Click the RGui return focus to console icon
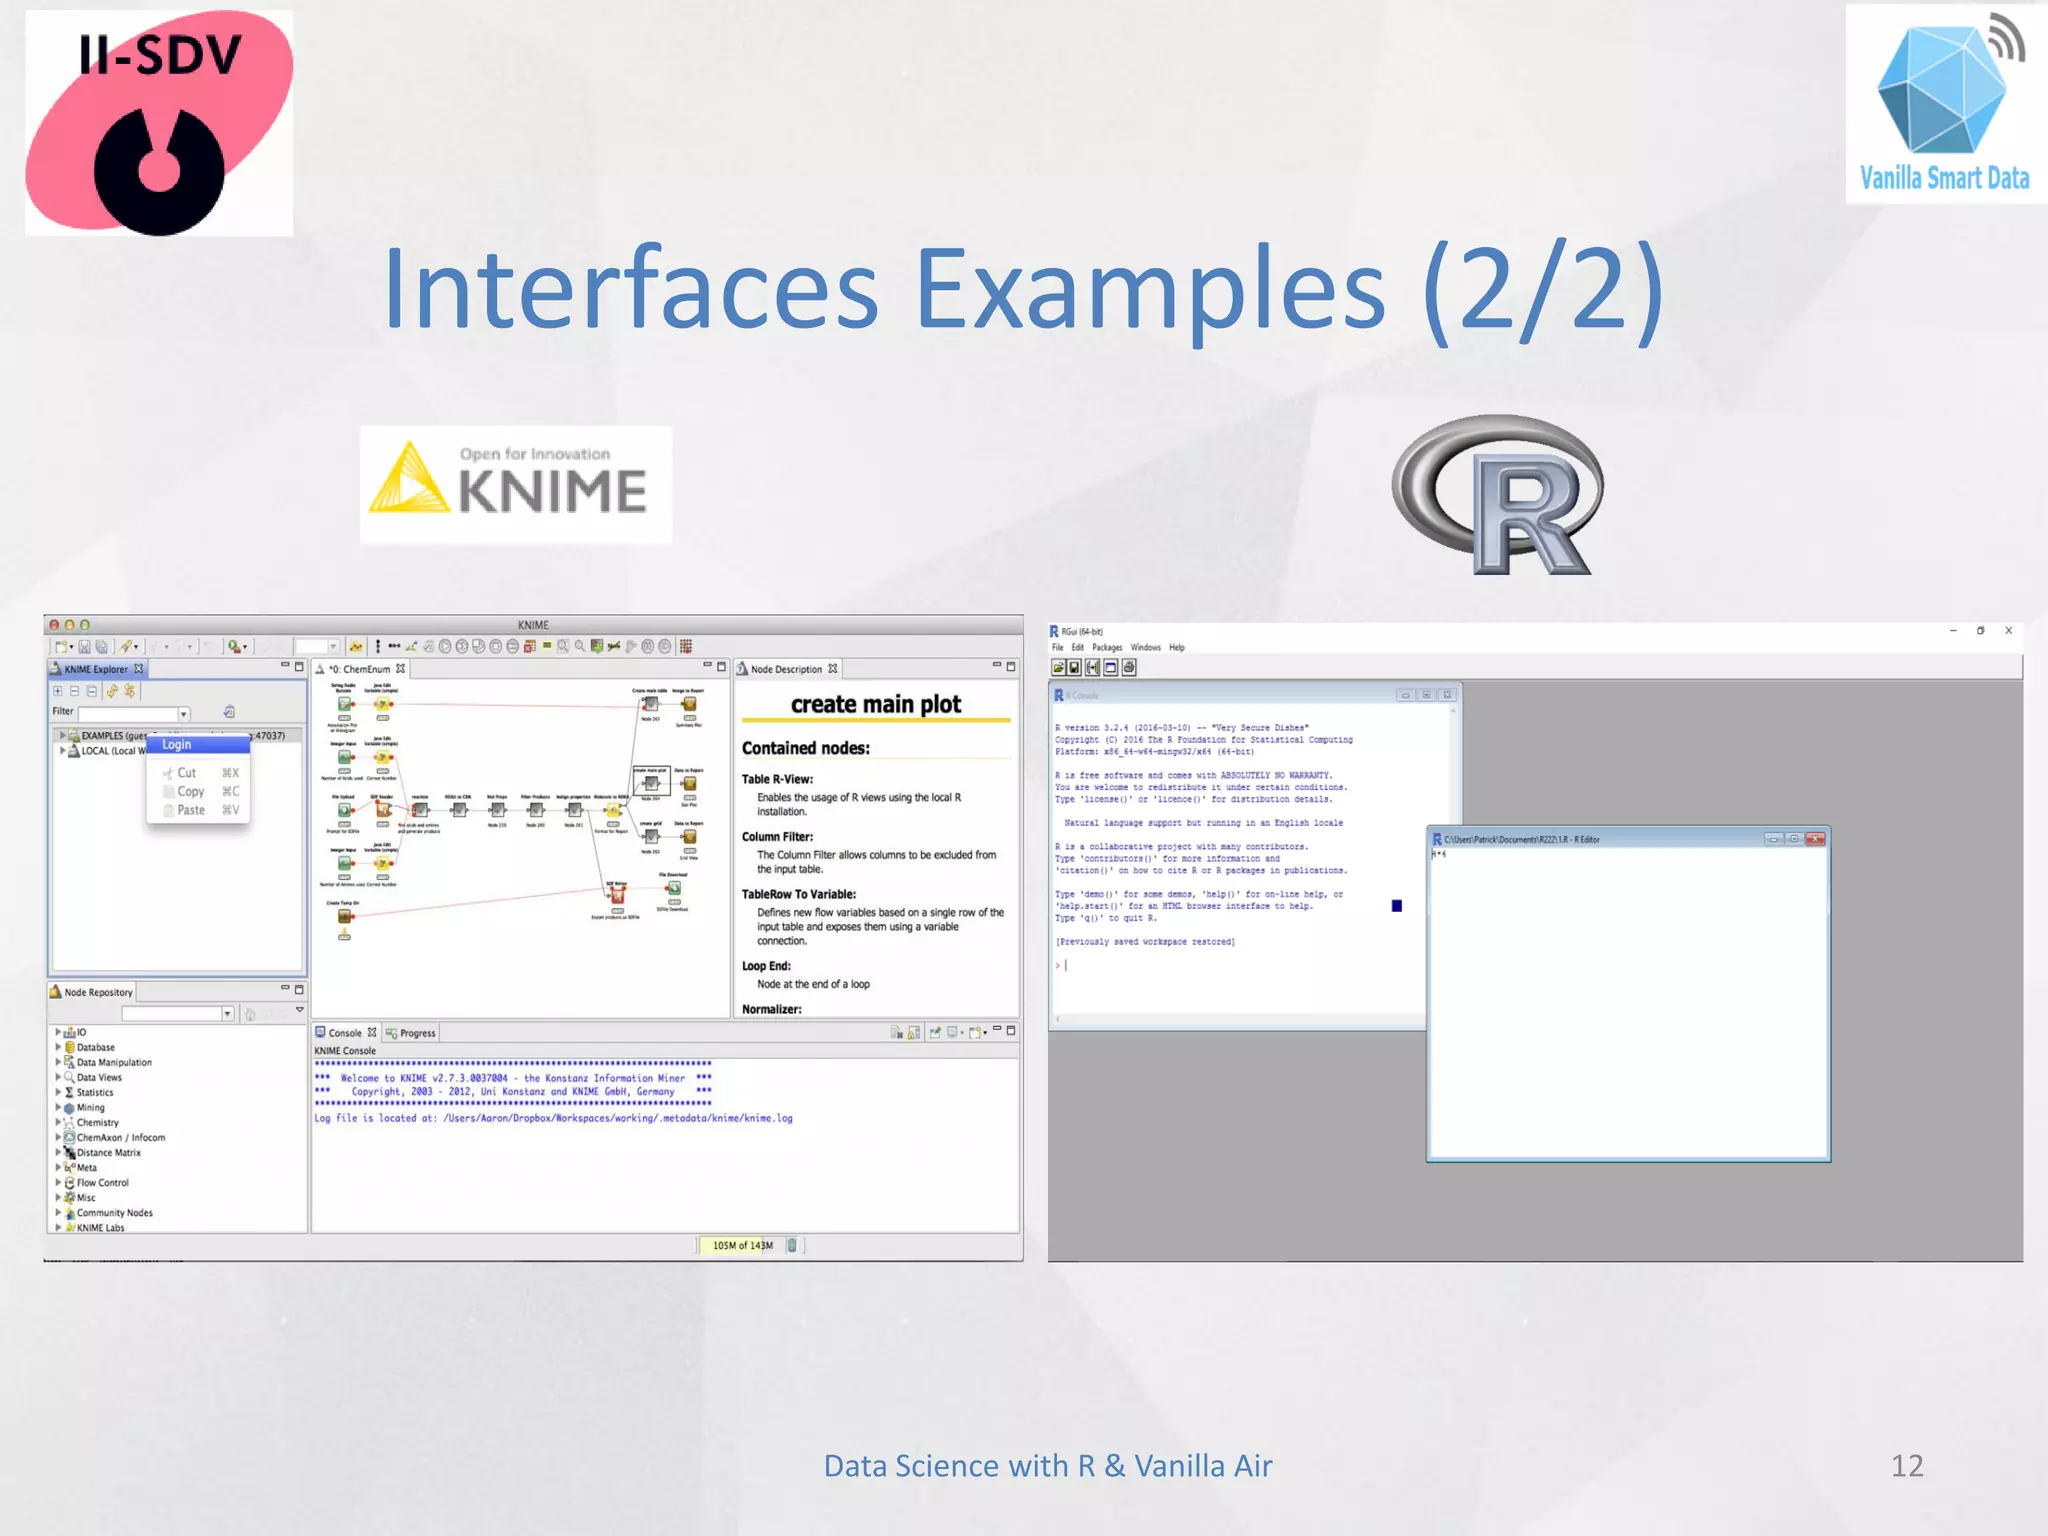Screen dimensions: 2048x1536 1111,667
